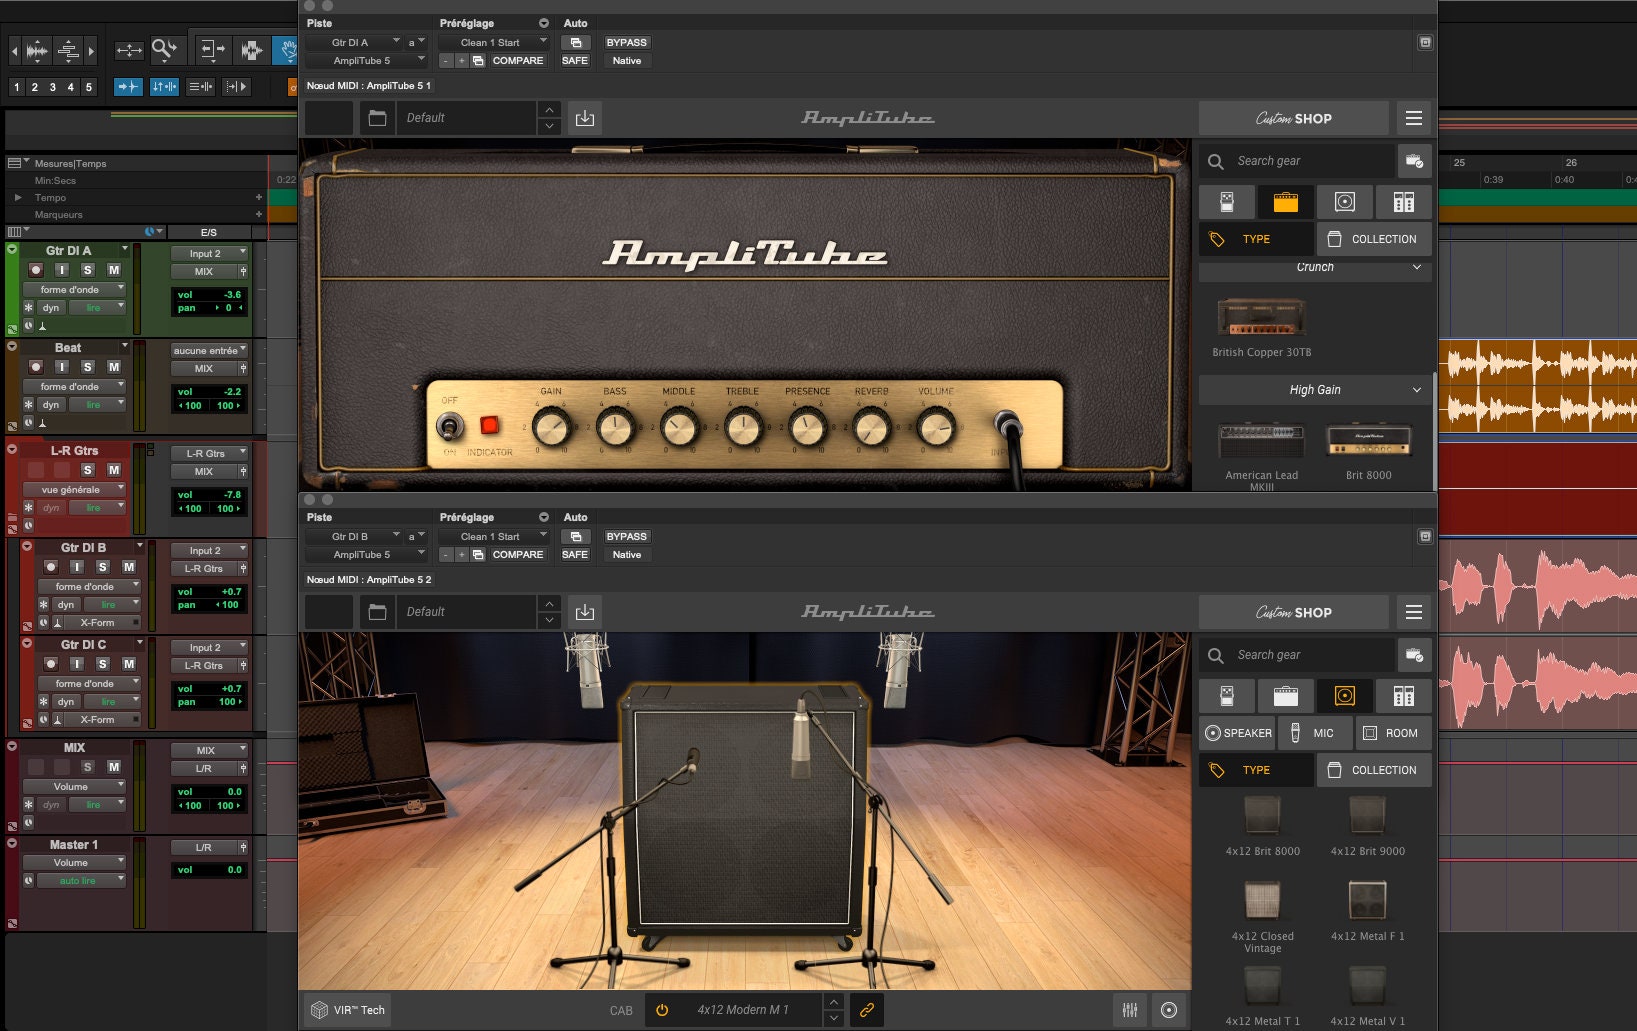Viewport: 1637px width, 1031px height.
Task: Save preset with download icon in bottom AmpliTube
Action: pos(585,612)
